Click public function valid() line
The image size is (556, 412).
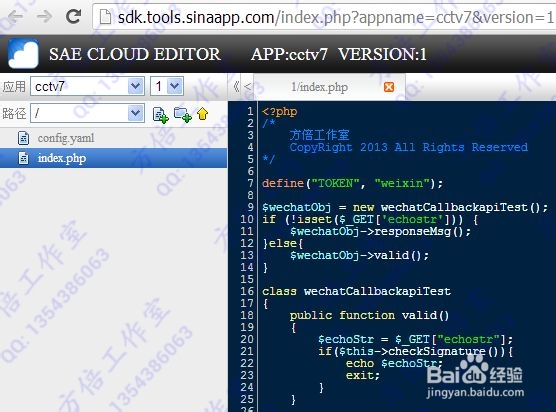click(x=369, y=315)
